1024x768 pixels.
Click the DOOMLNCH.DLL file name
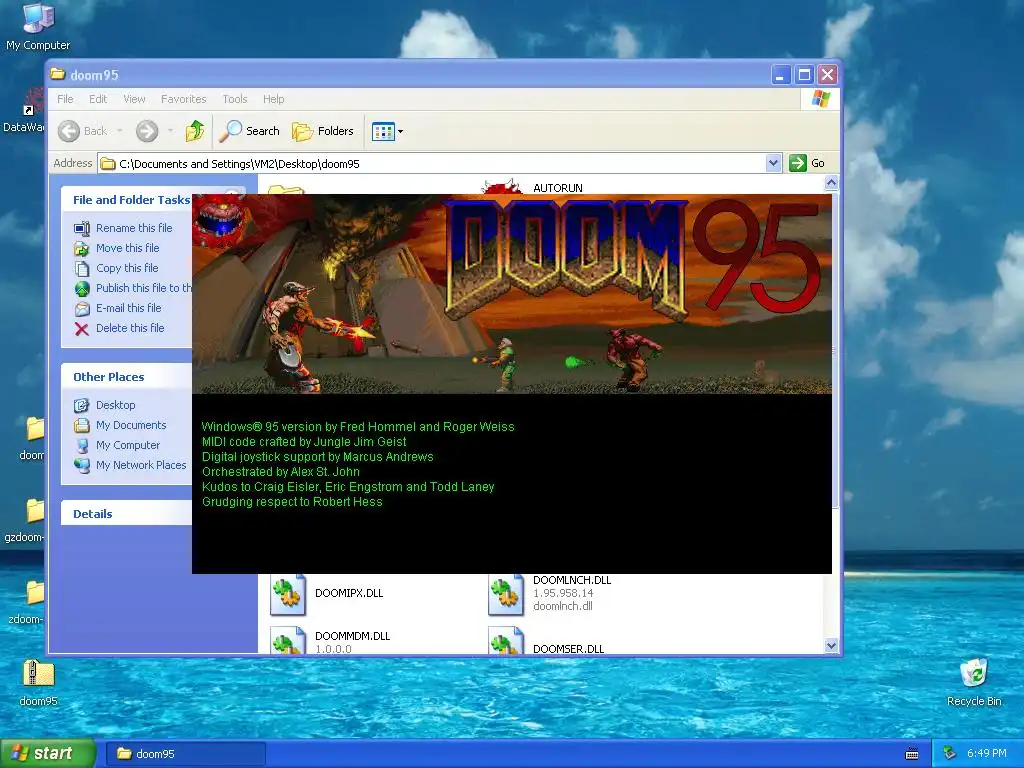(x=572, y=580)
